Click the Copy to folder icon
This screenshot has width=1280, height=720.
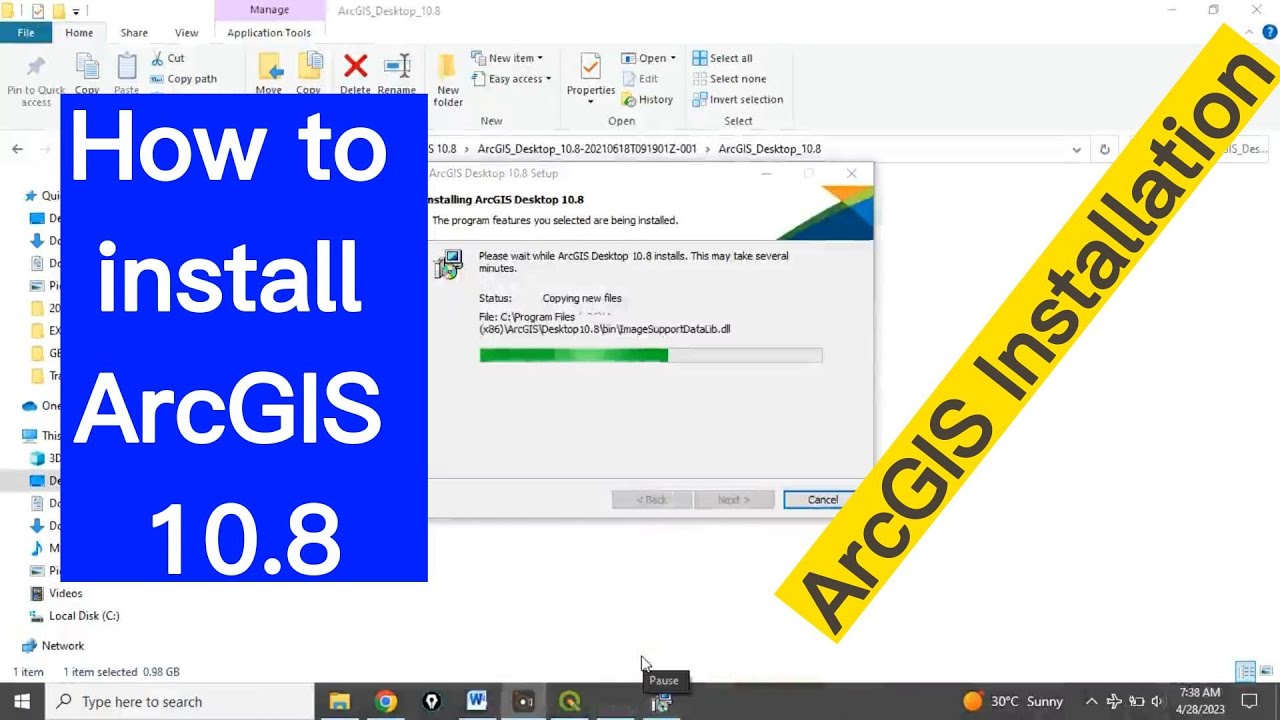click(310, 68)
